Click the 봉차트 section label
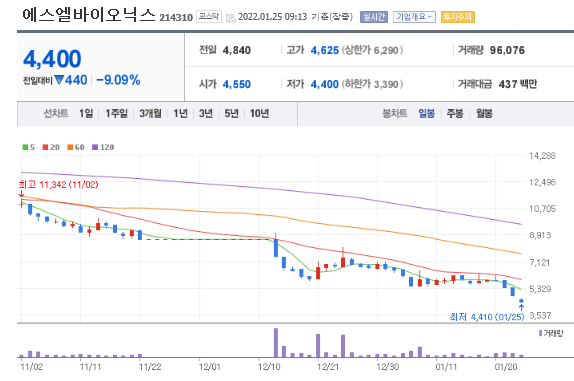The image size is (574, 381). [395, 113]
